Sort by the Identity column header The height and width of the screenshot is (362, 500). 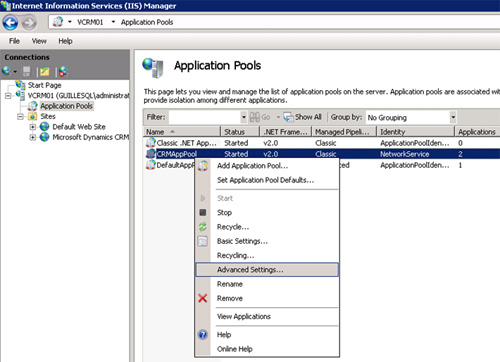[416, 132]
